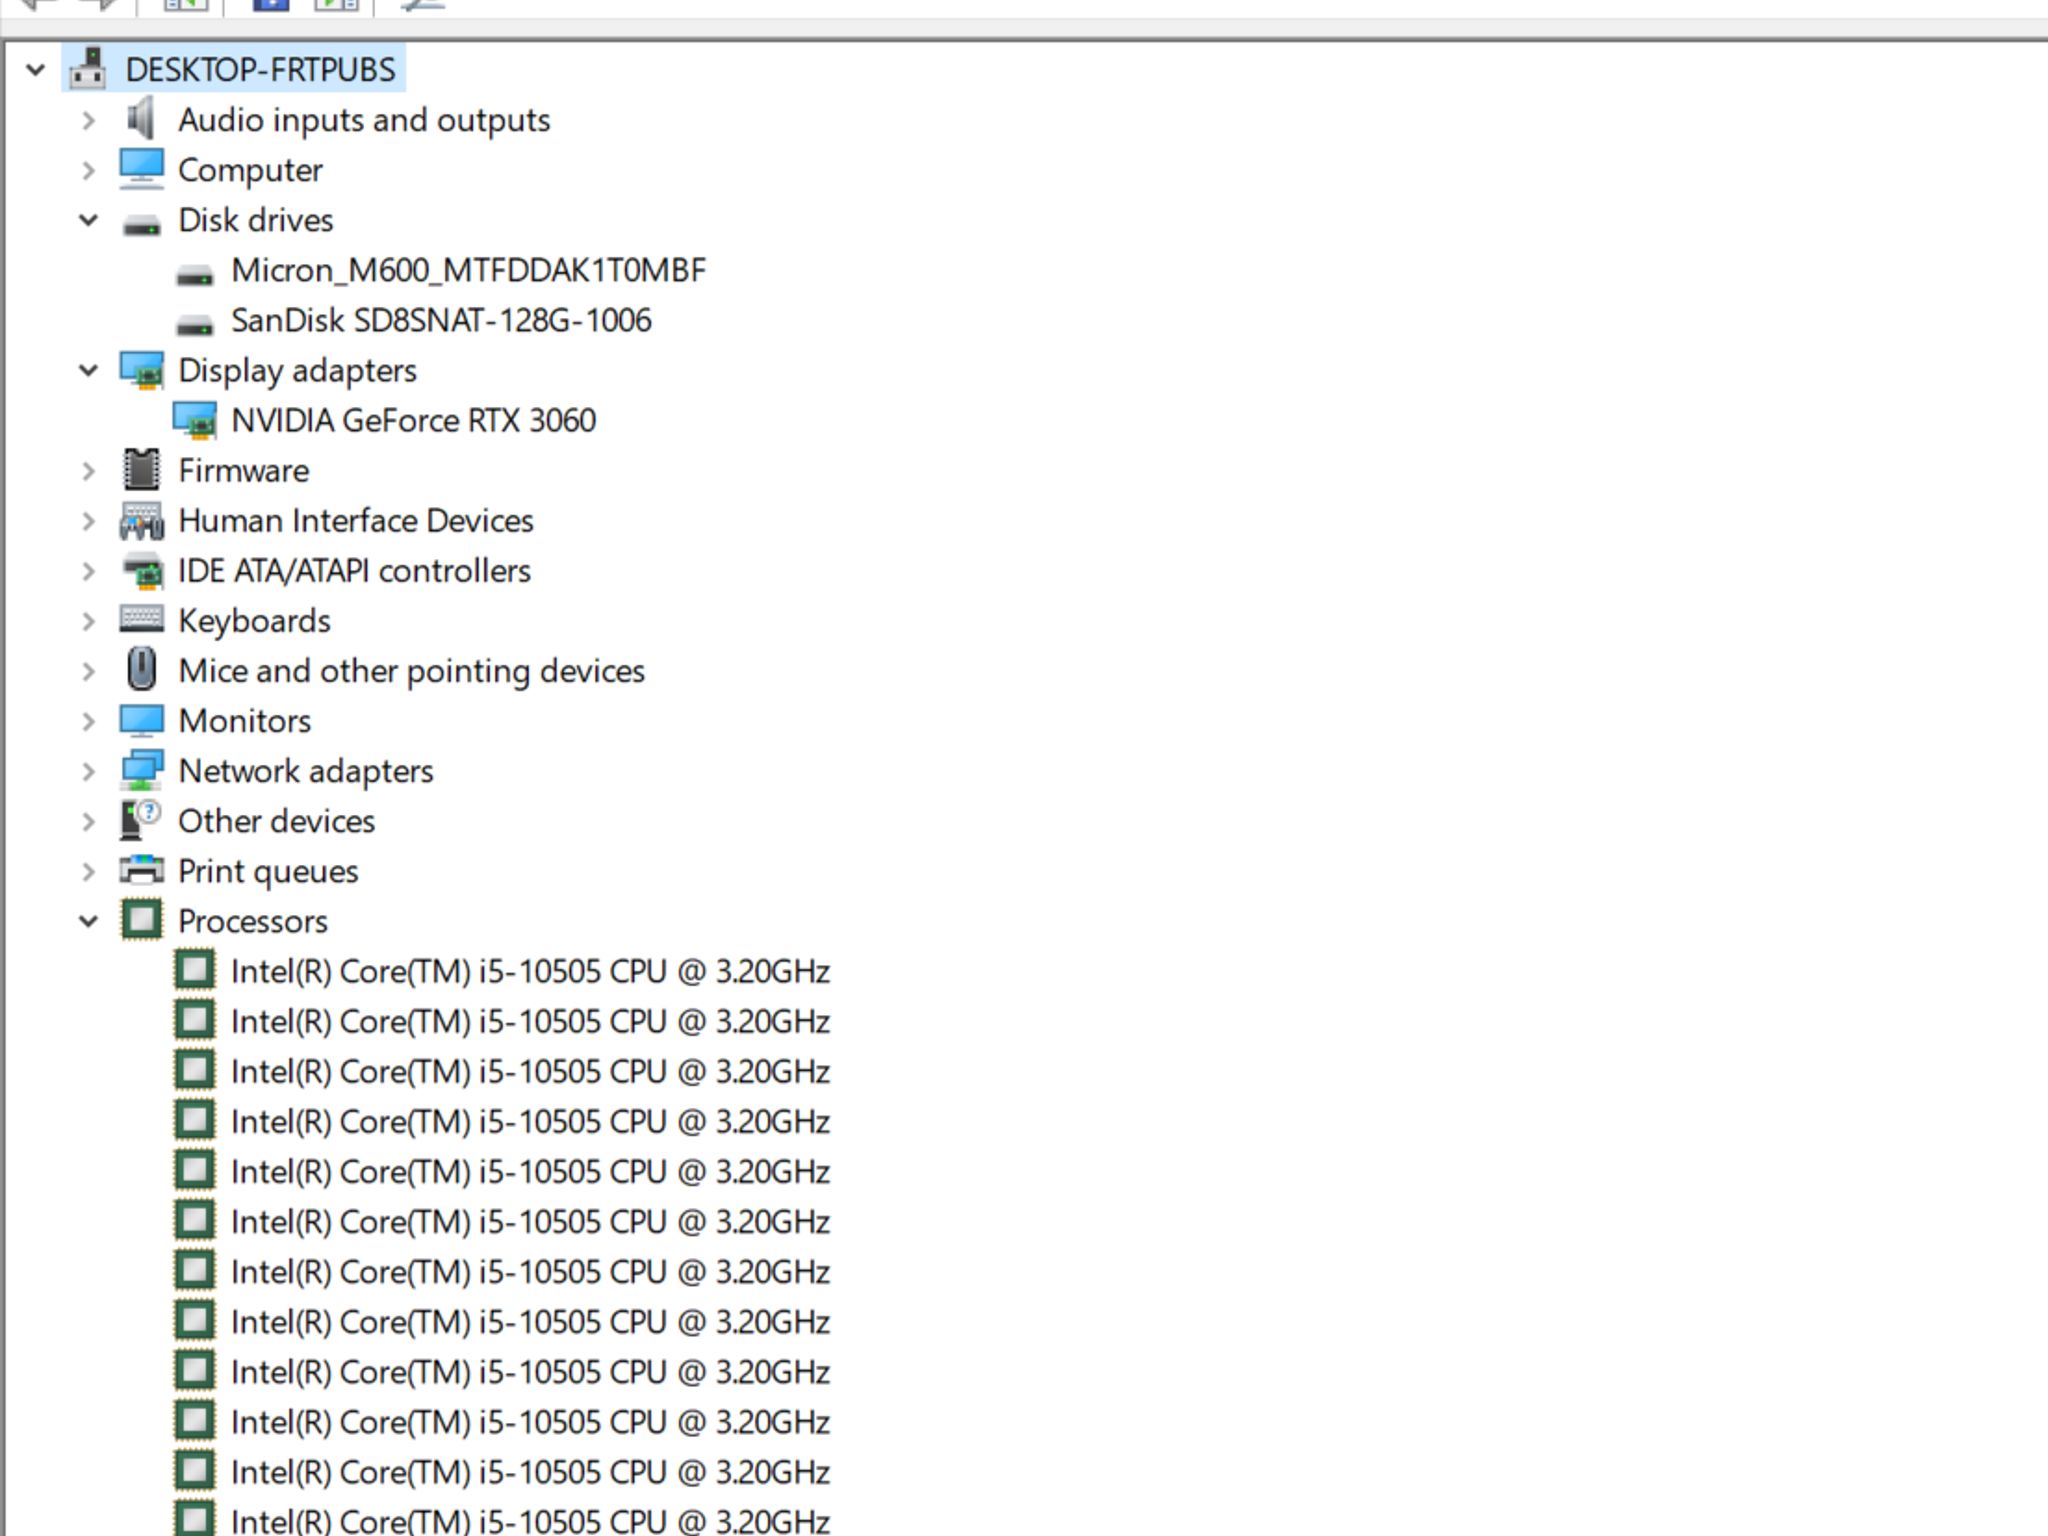This screenshot has height=1536, width=2048.
Task: Expand Audio inputs and outputs category
Action: tap(89, 121)
